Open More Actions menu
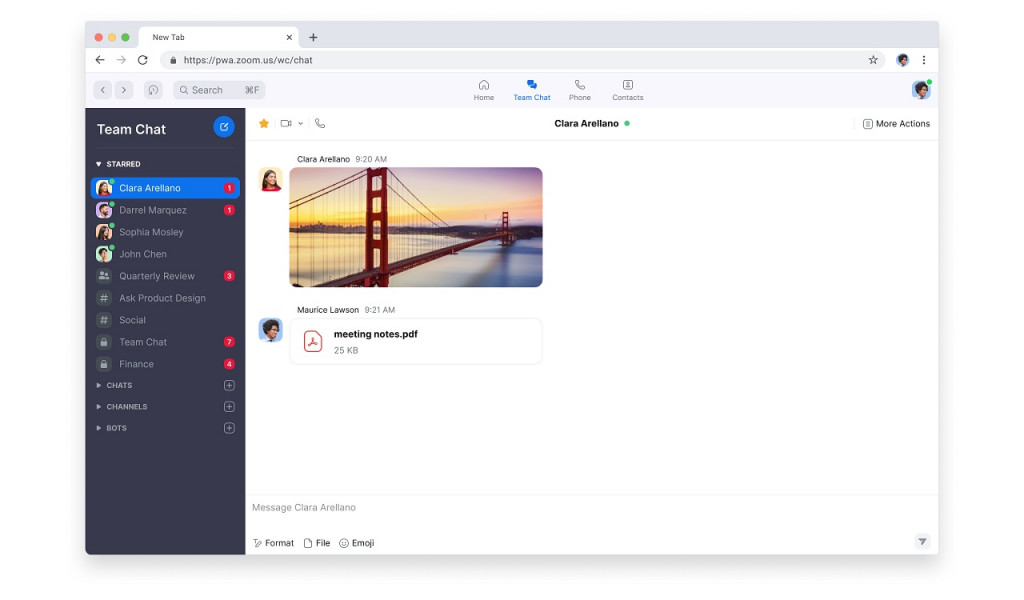 (896, 124)
